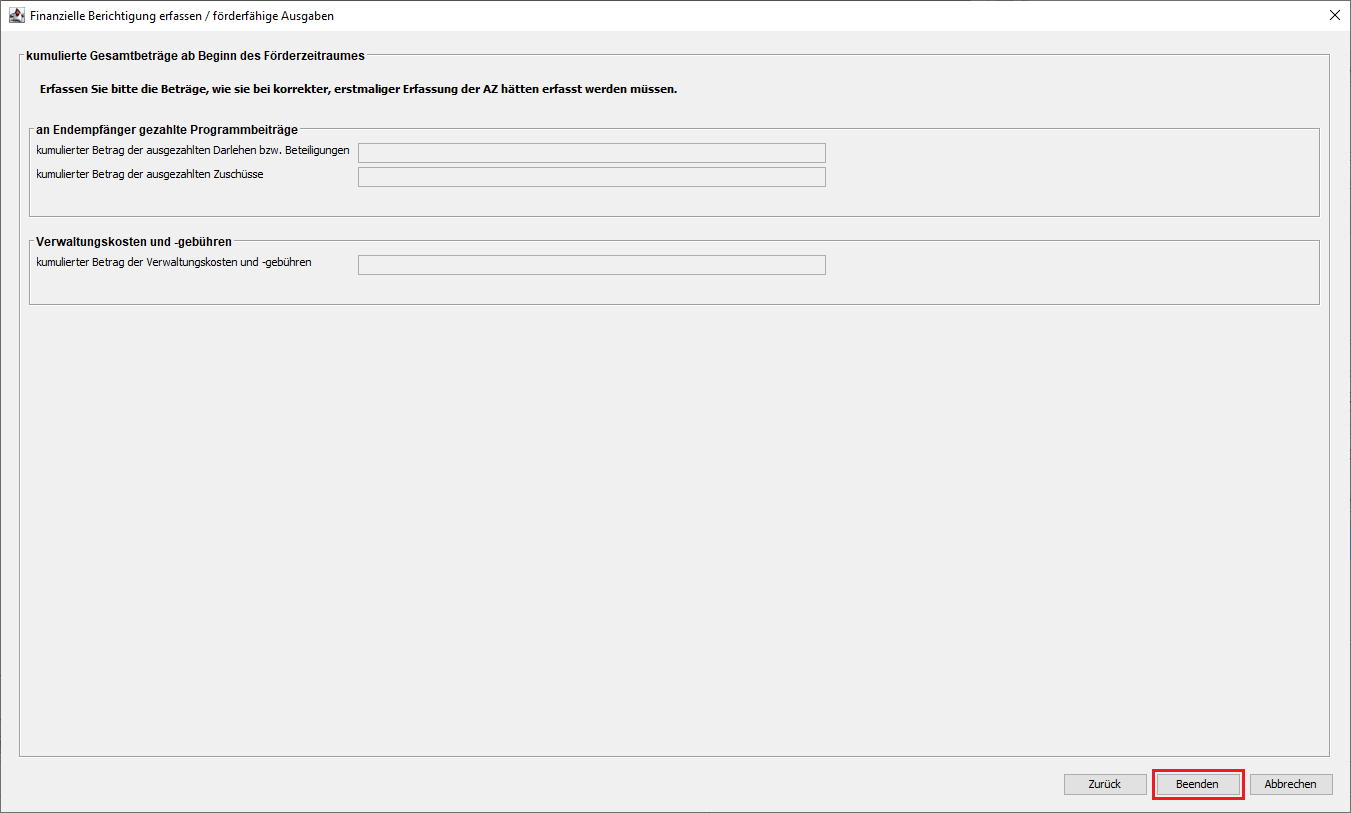Click the bold 'Verwaltungskosten und -gebühren' group heading

coord(134,242)
